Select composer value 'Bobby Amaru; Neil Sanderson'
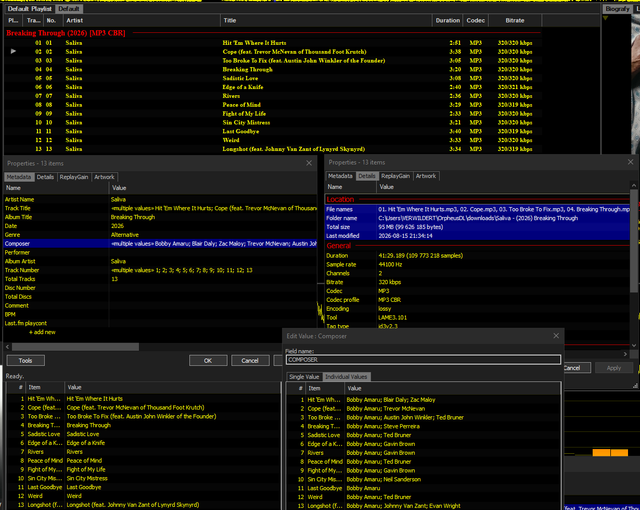The image size is (640, 510). pos(384,479)
